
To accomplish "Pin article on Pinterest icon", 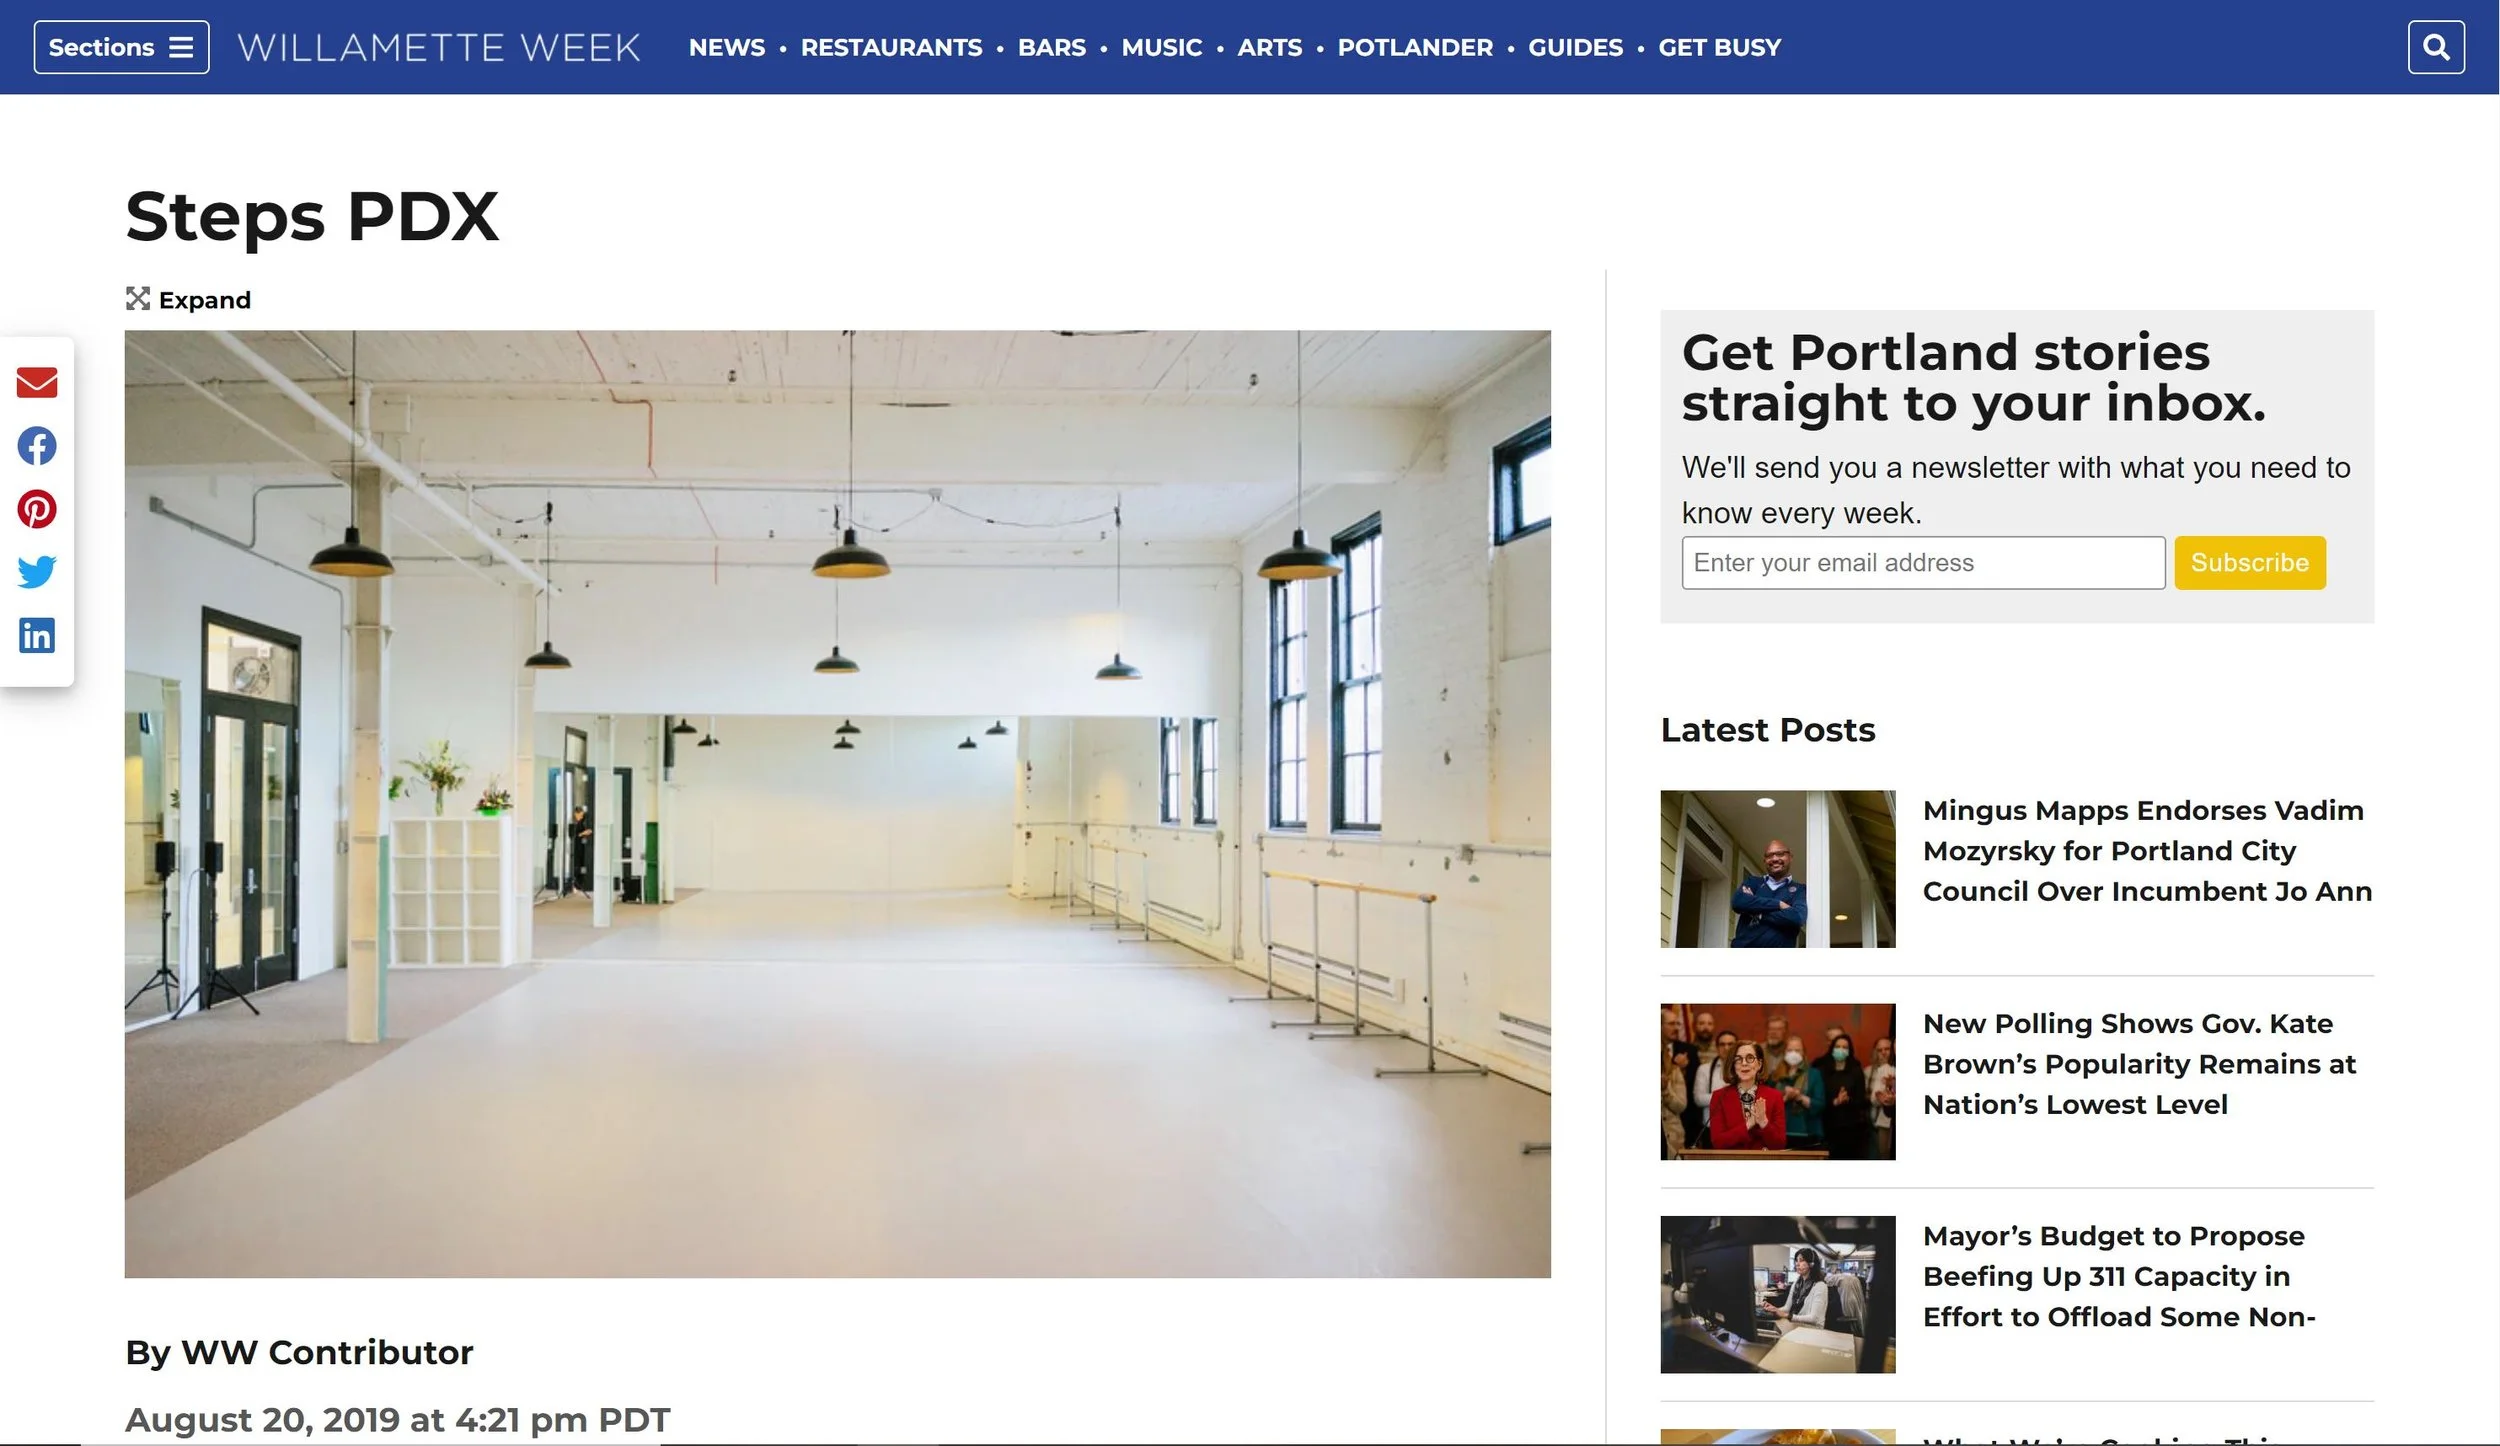I will [x=37, y=509].
